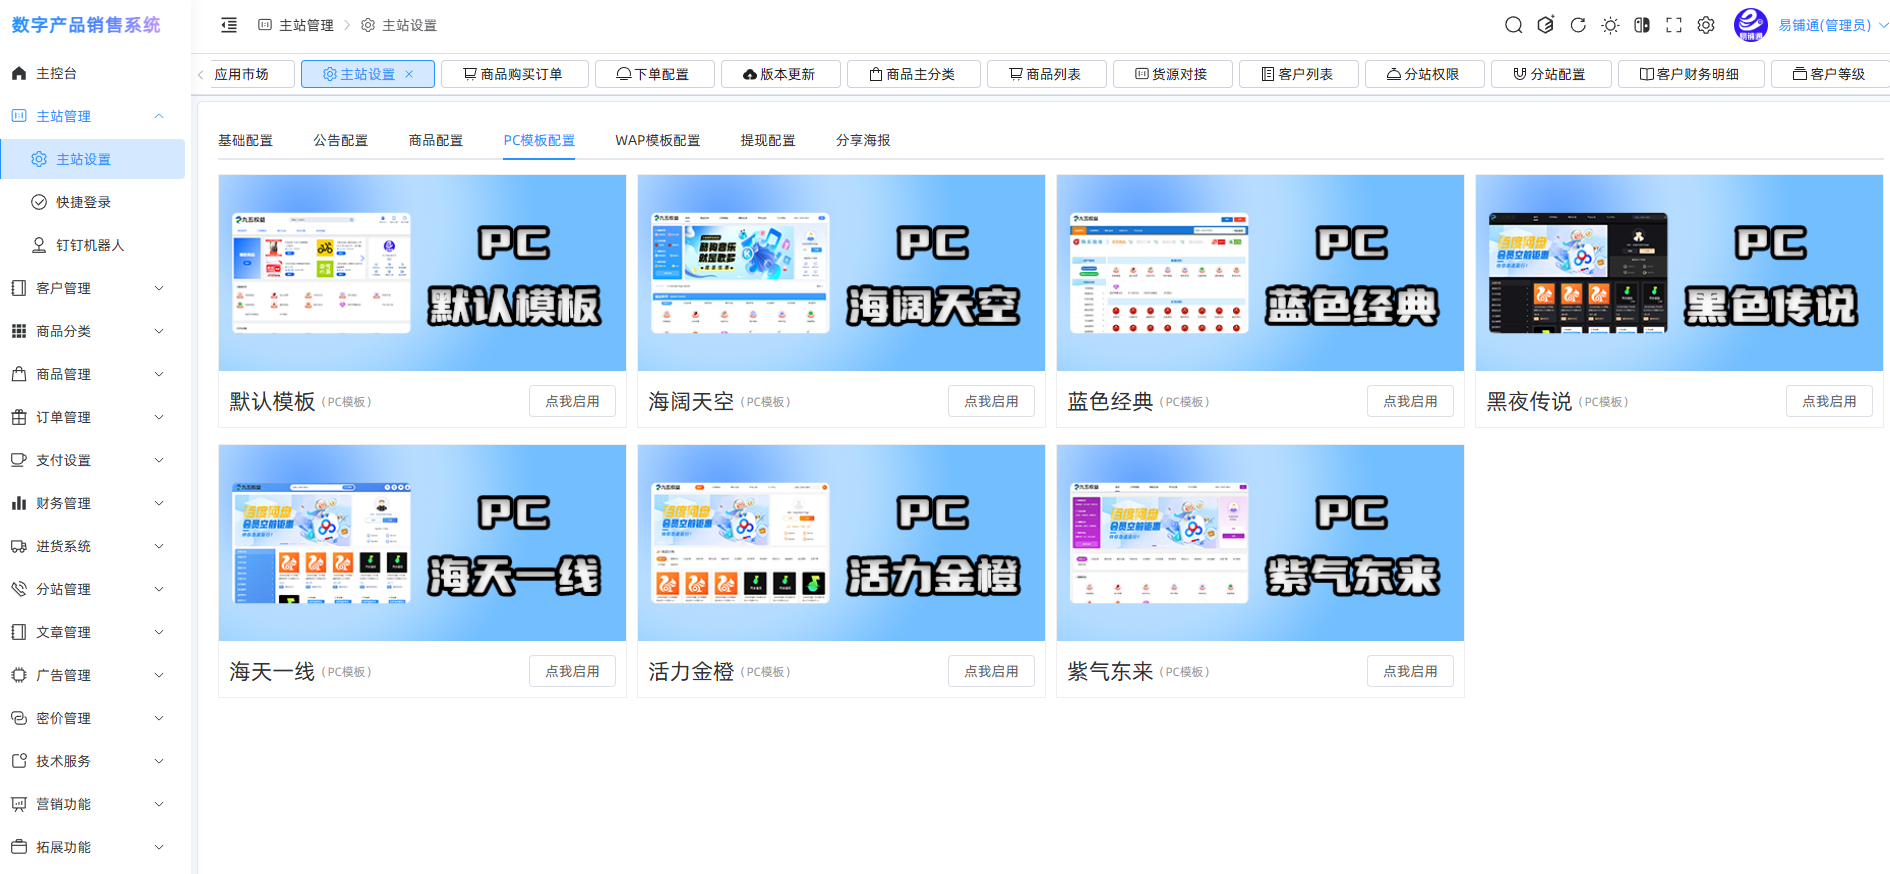Open the 商品配置 settings tab
The image size is (1890, 874).
[x=436, y=140]
